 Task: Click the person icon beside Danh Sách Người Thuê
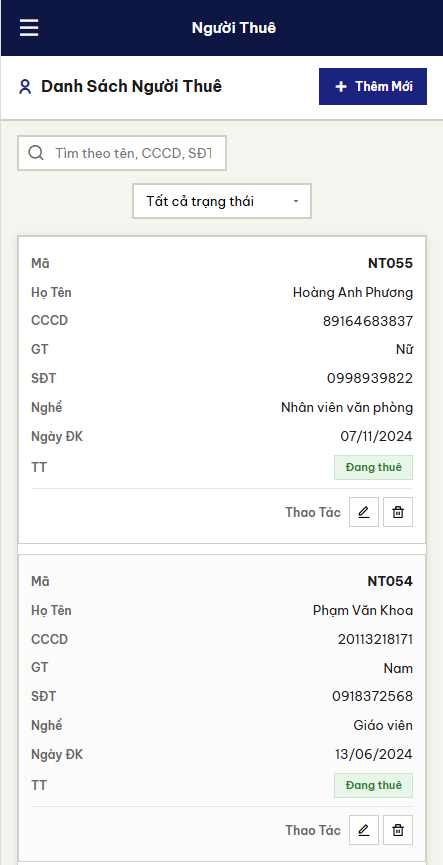tap(25, 87)
